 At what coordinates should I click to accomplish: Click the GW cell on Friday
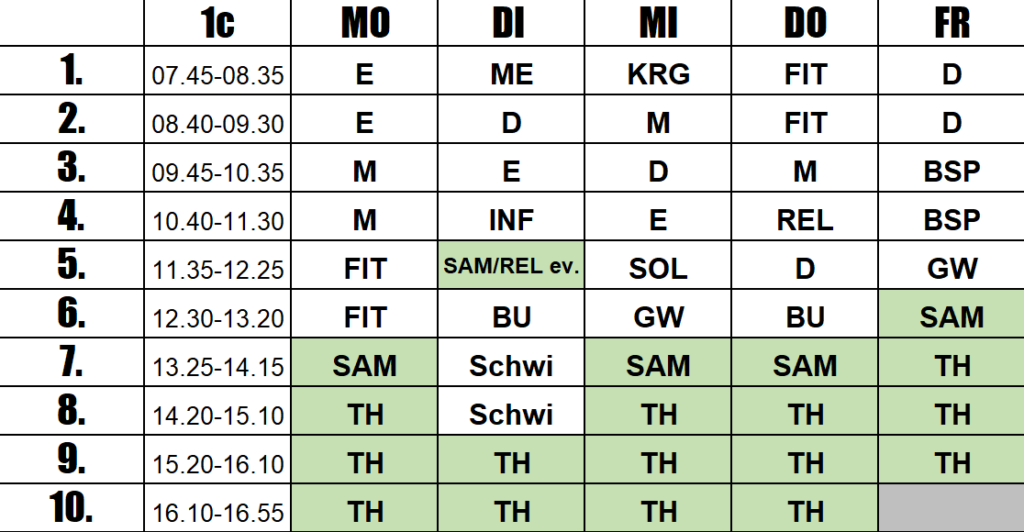tap(952, 266)
